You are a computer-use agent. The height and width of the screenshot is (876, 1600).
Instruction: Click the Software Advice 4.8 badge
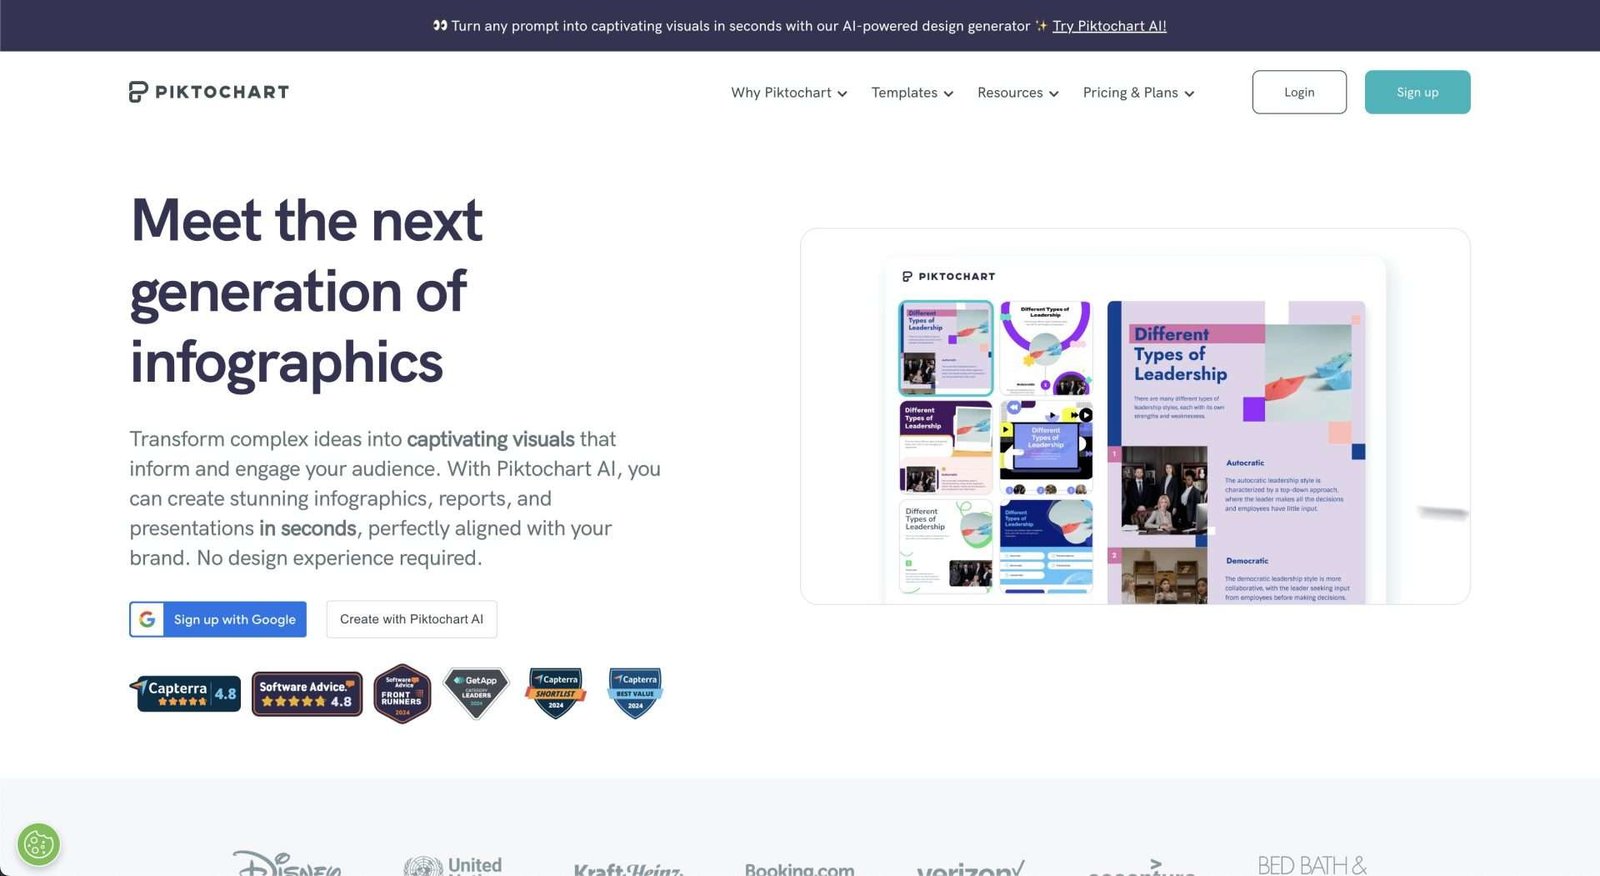(x=307, y=694)
